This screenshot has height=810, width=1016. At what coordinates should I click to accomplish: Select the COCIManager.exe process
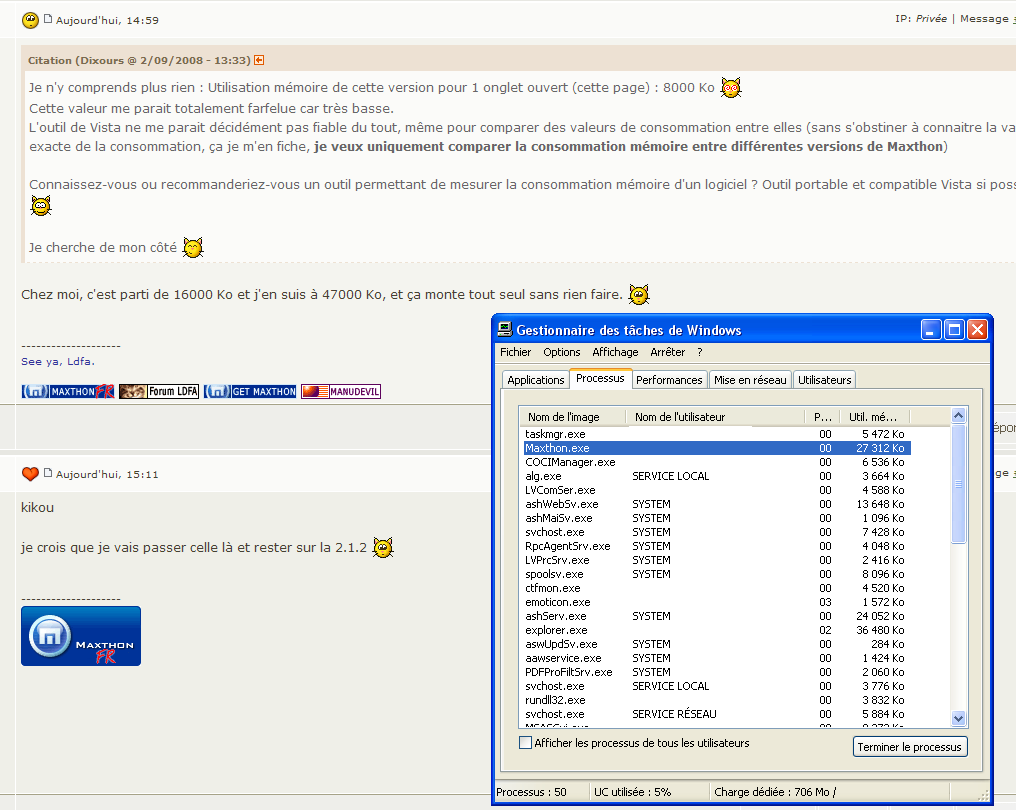tap(717, 462)
